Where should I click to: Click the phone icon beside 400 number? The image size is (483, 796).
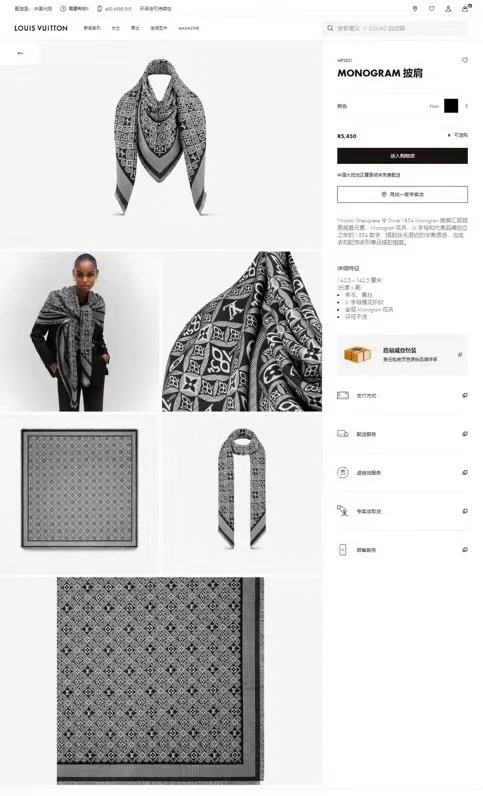click(100, 9)
